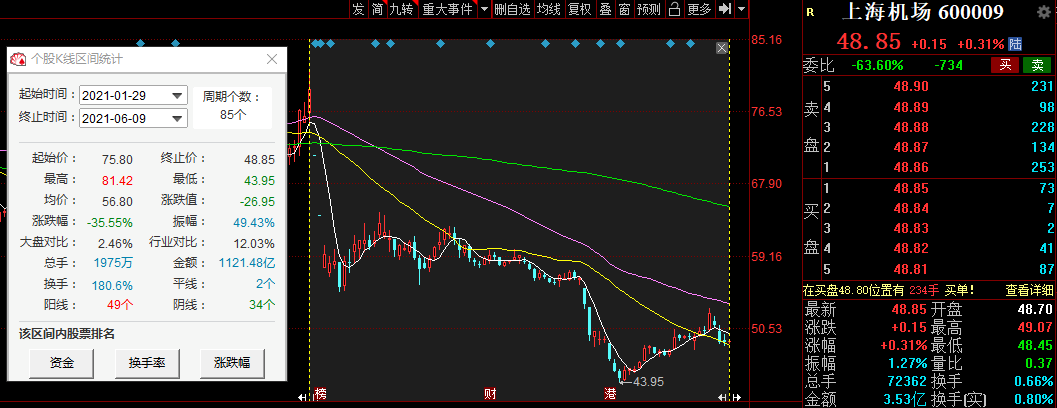Toggle 均线 moving average lines
1057x408 pixels.
(x=549, y=9)
